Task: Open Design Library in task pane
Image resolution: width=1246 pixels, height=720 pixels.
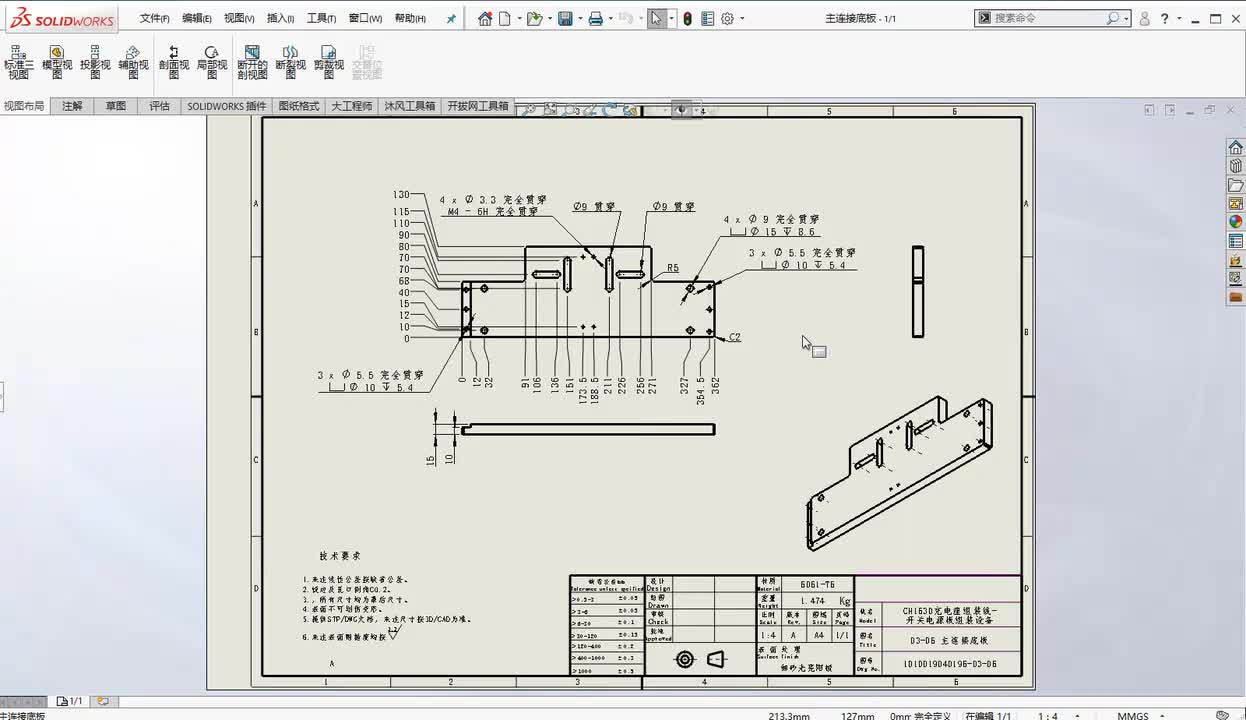Action: (1236, 166)
